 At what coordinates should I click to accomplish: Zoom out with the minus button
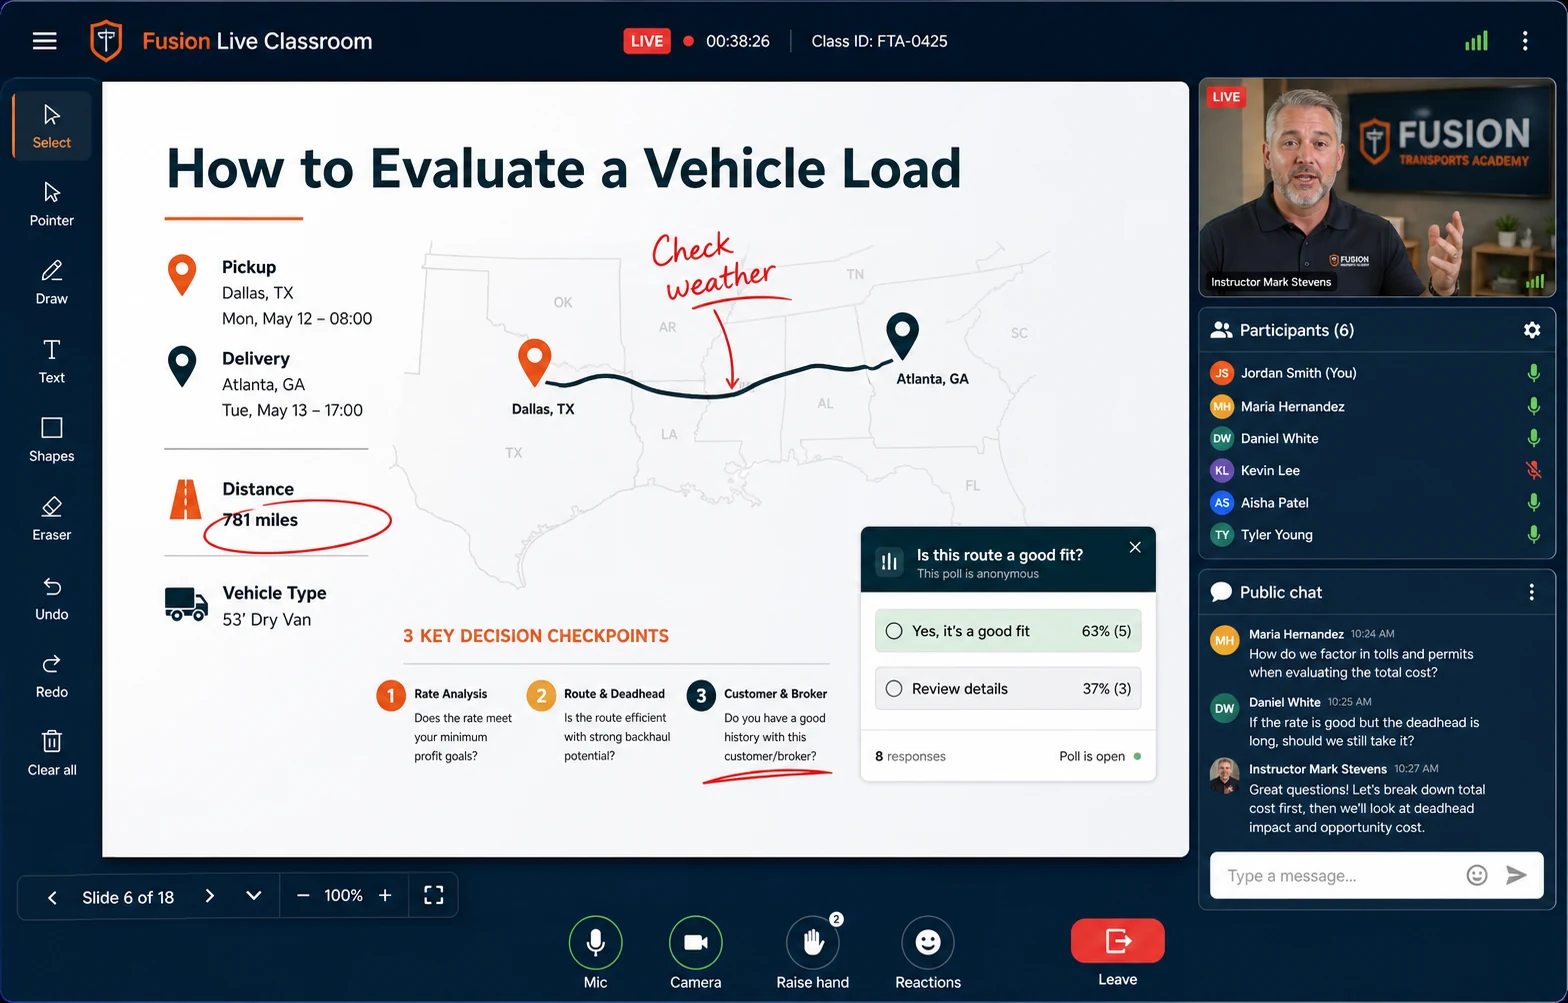point(303,895)
